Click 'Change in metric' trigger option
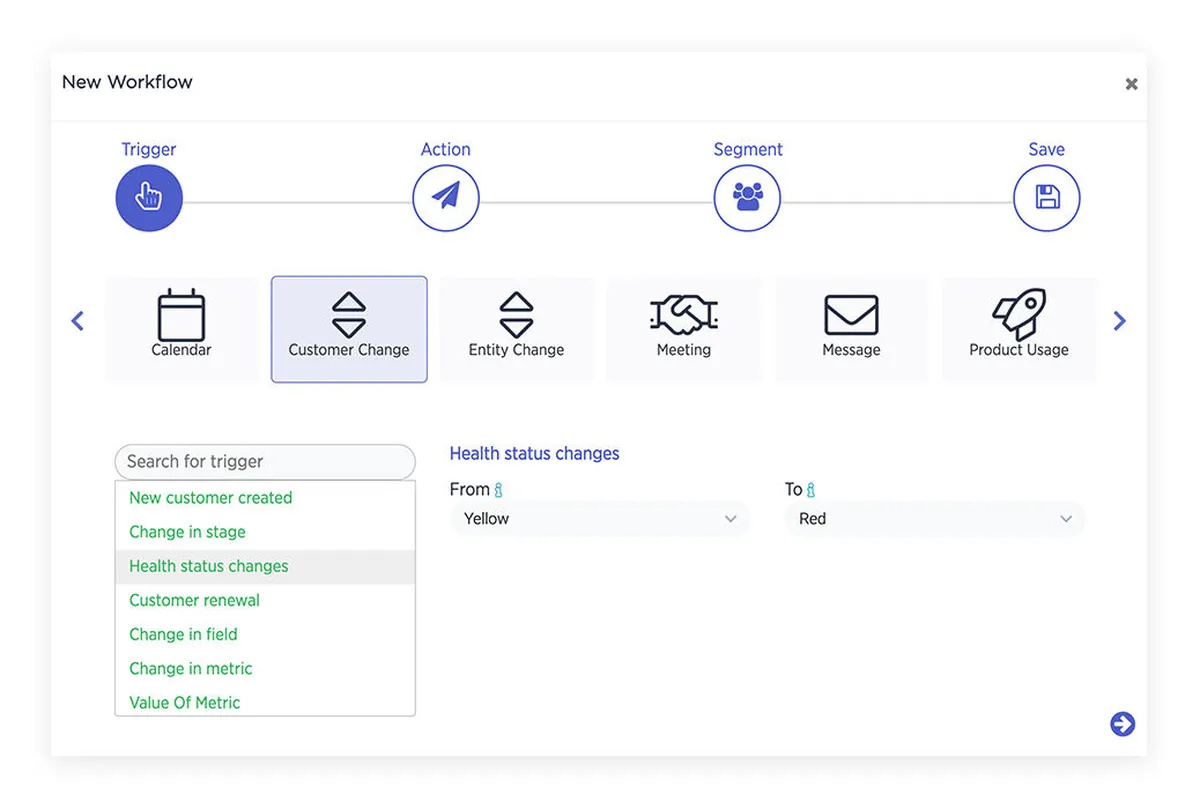 click(x=191, y=668)
